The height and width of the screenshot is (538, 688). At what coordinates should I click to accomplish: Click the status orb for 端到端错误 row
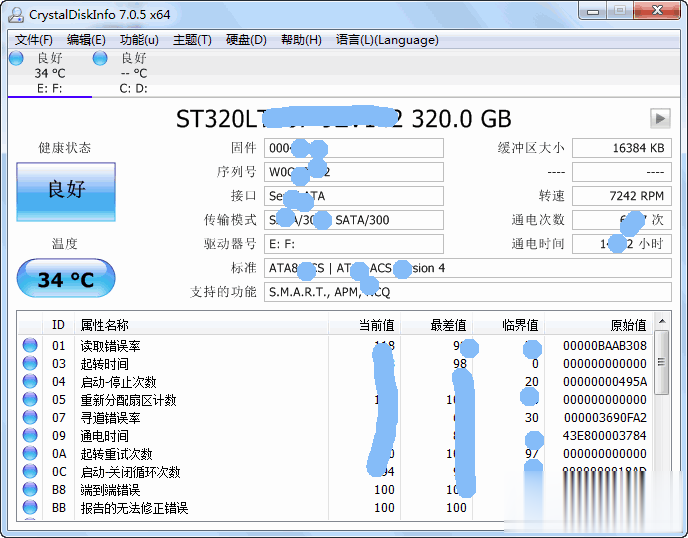coord(30,489)
